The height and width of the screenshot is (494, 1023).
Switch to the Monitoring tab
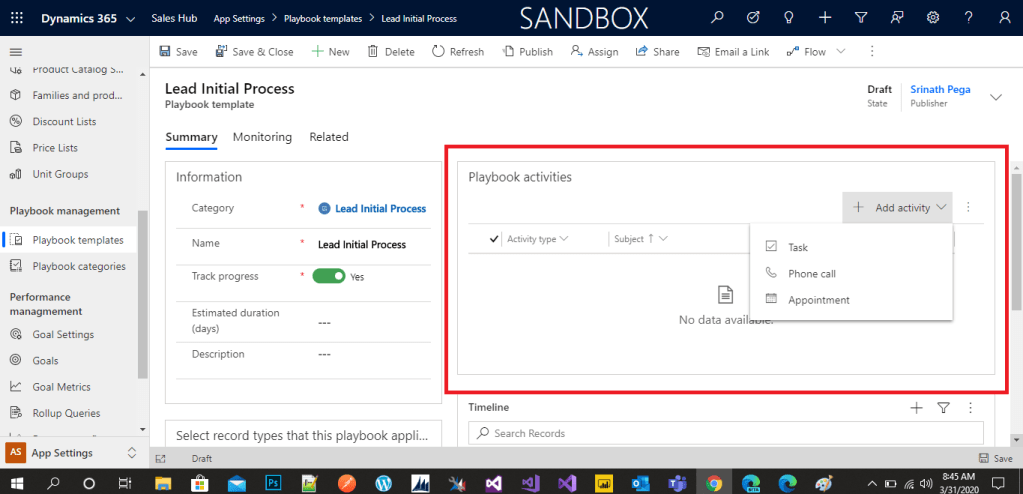pyautogui.click(x=262, y=137)
